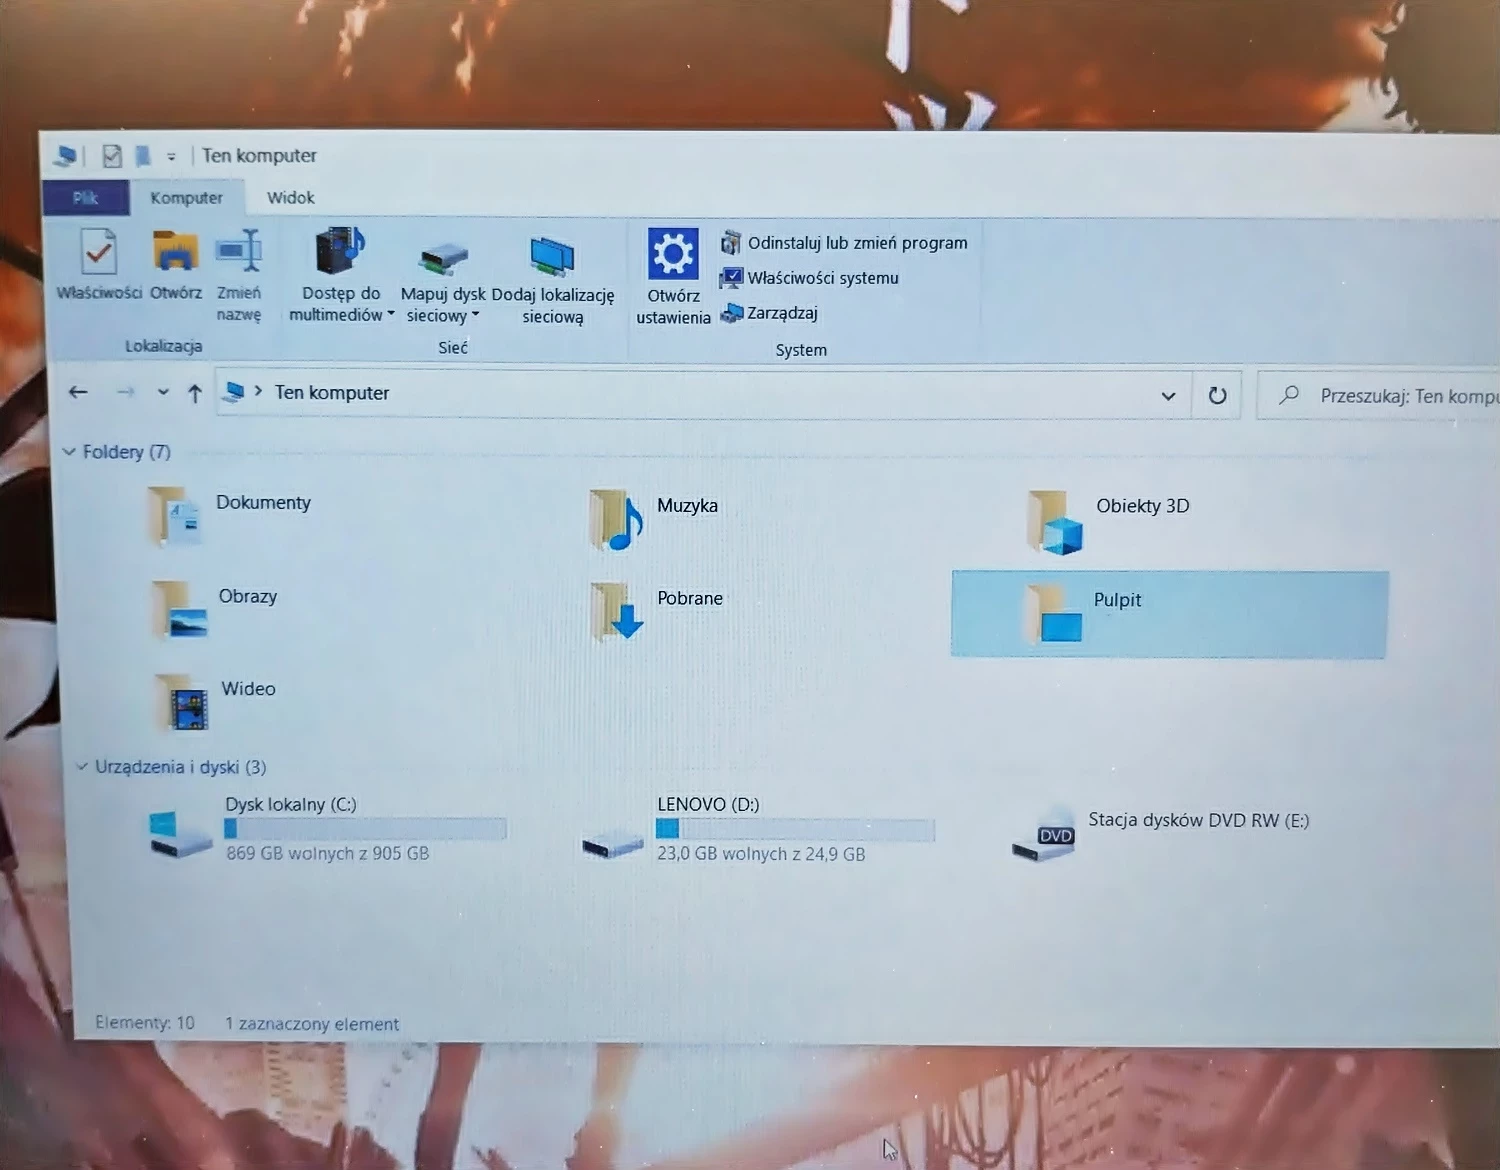Click the LENOVO (D:) drive usage bar
Image resolution: width=1500 pixels, height=1170 pixels.
coord(795,829)
